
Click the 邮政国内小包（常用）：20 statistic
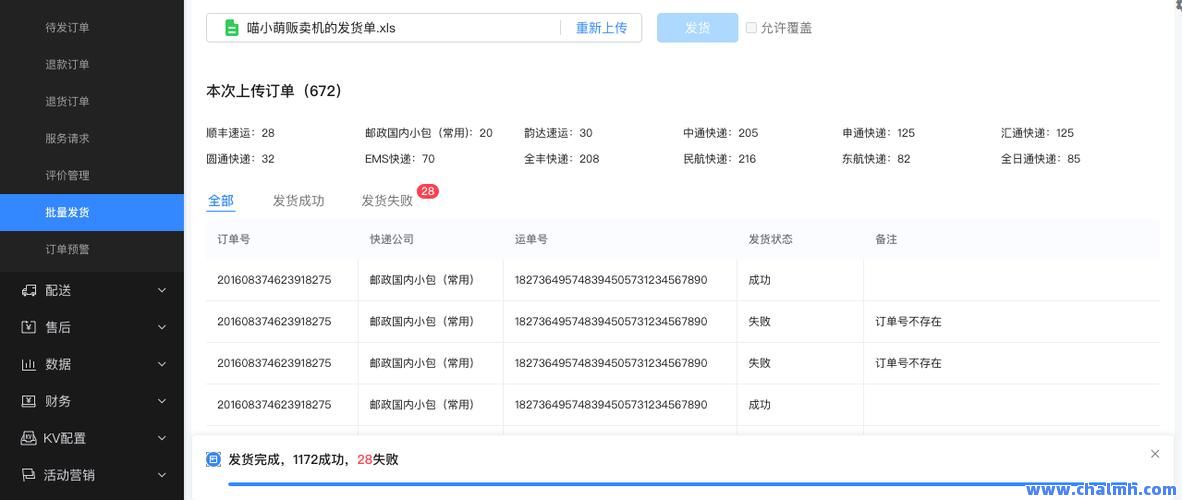(429, 133)
